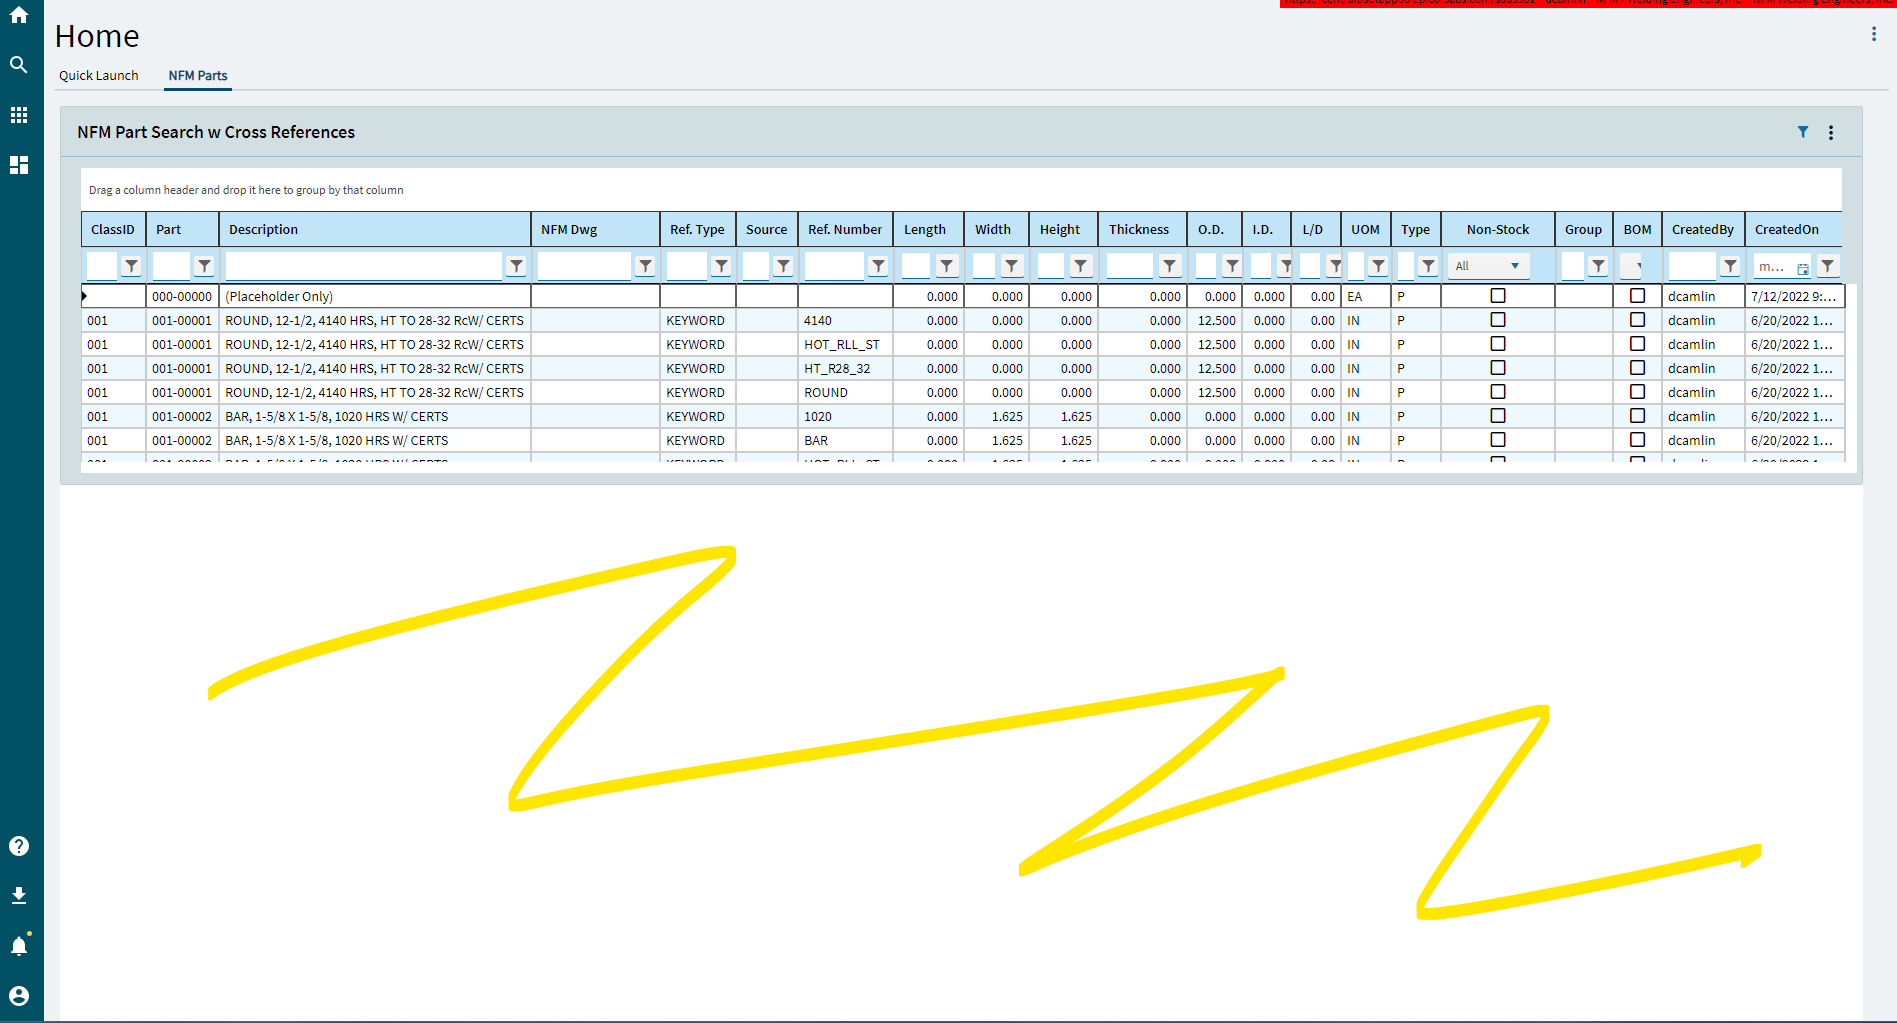Select the Search icon in the left sidebar

[x=18, y=64]
